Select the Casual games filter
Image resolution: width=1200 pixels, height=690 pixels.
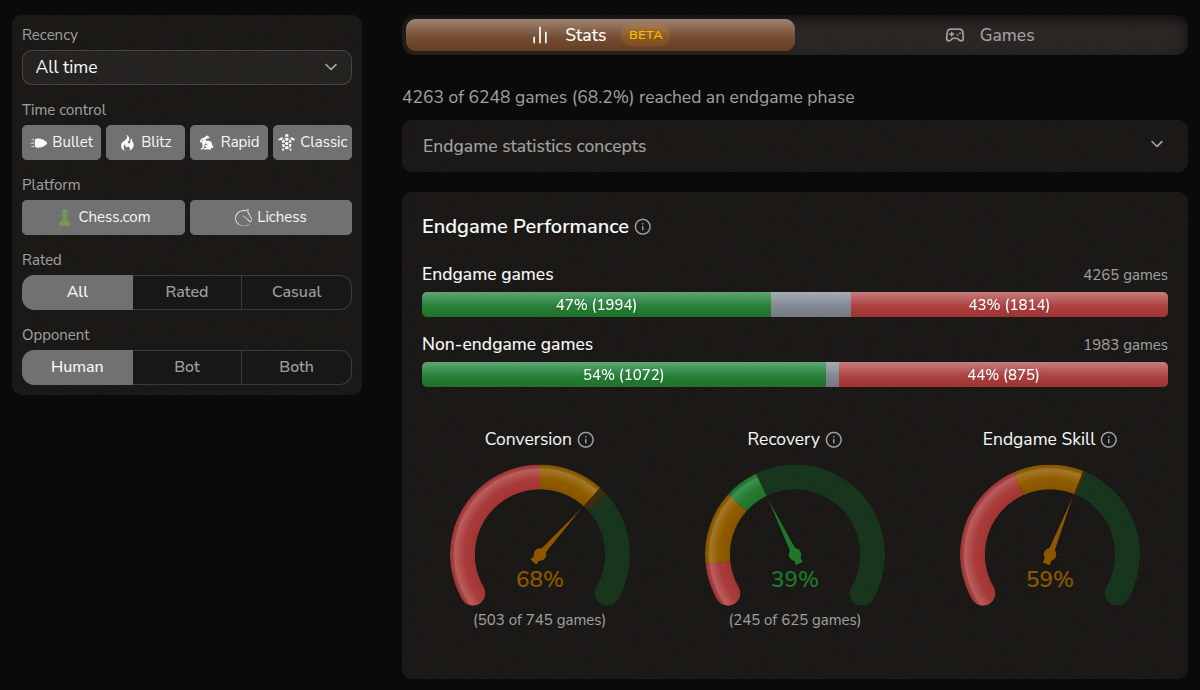296,292
